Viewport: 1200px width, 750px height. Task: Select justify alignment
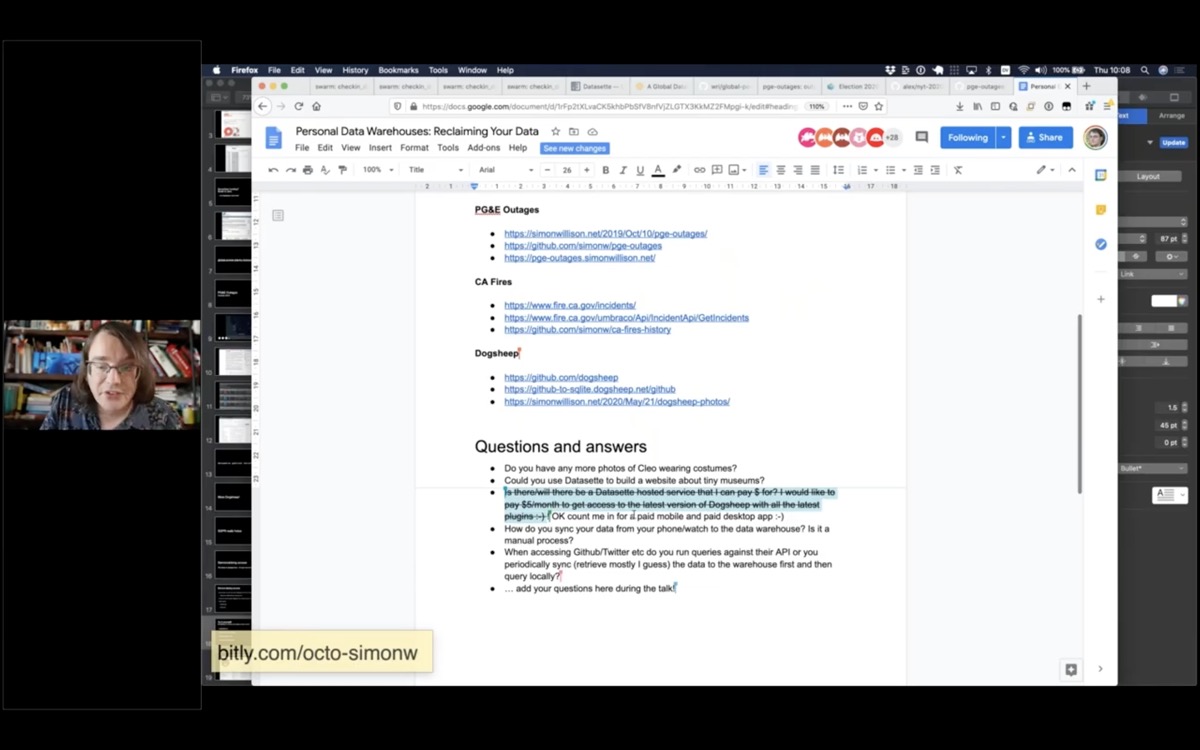(815, 170)
